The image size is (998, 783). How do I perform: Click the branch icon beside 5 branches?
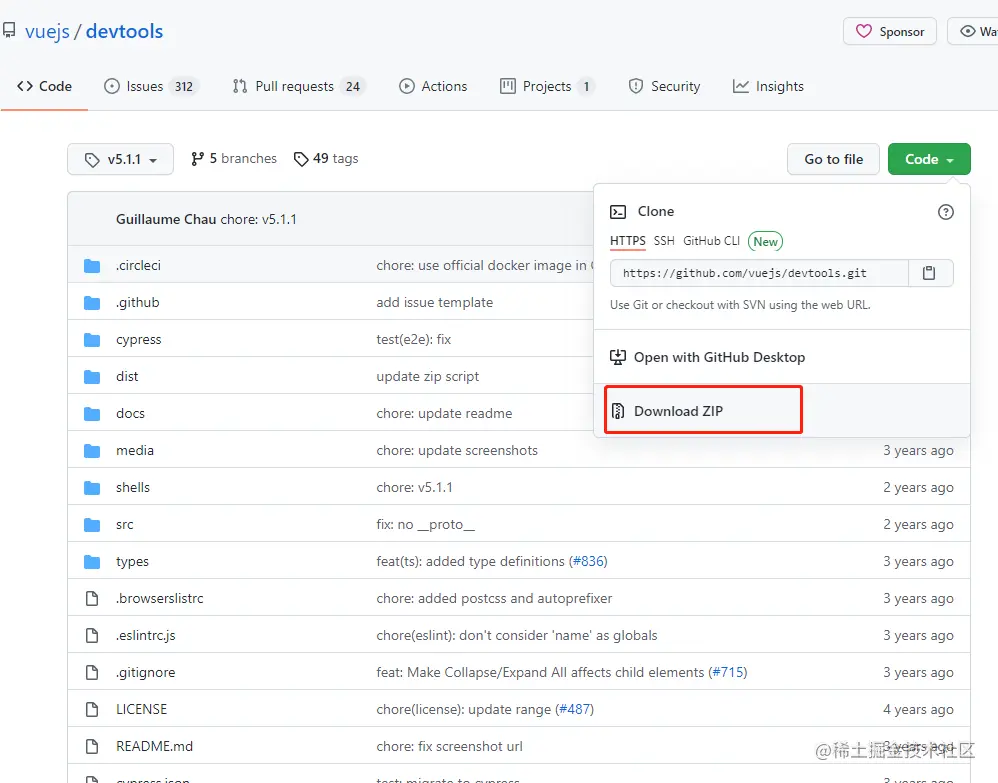click(x=197, y=159)
